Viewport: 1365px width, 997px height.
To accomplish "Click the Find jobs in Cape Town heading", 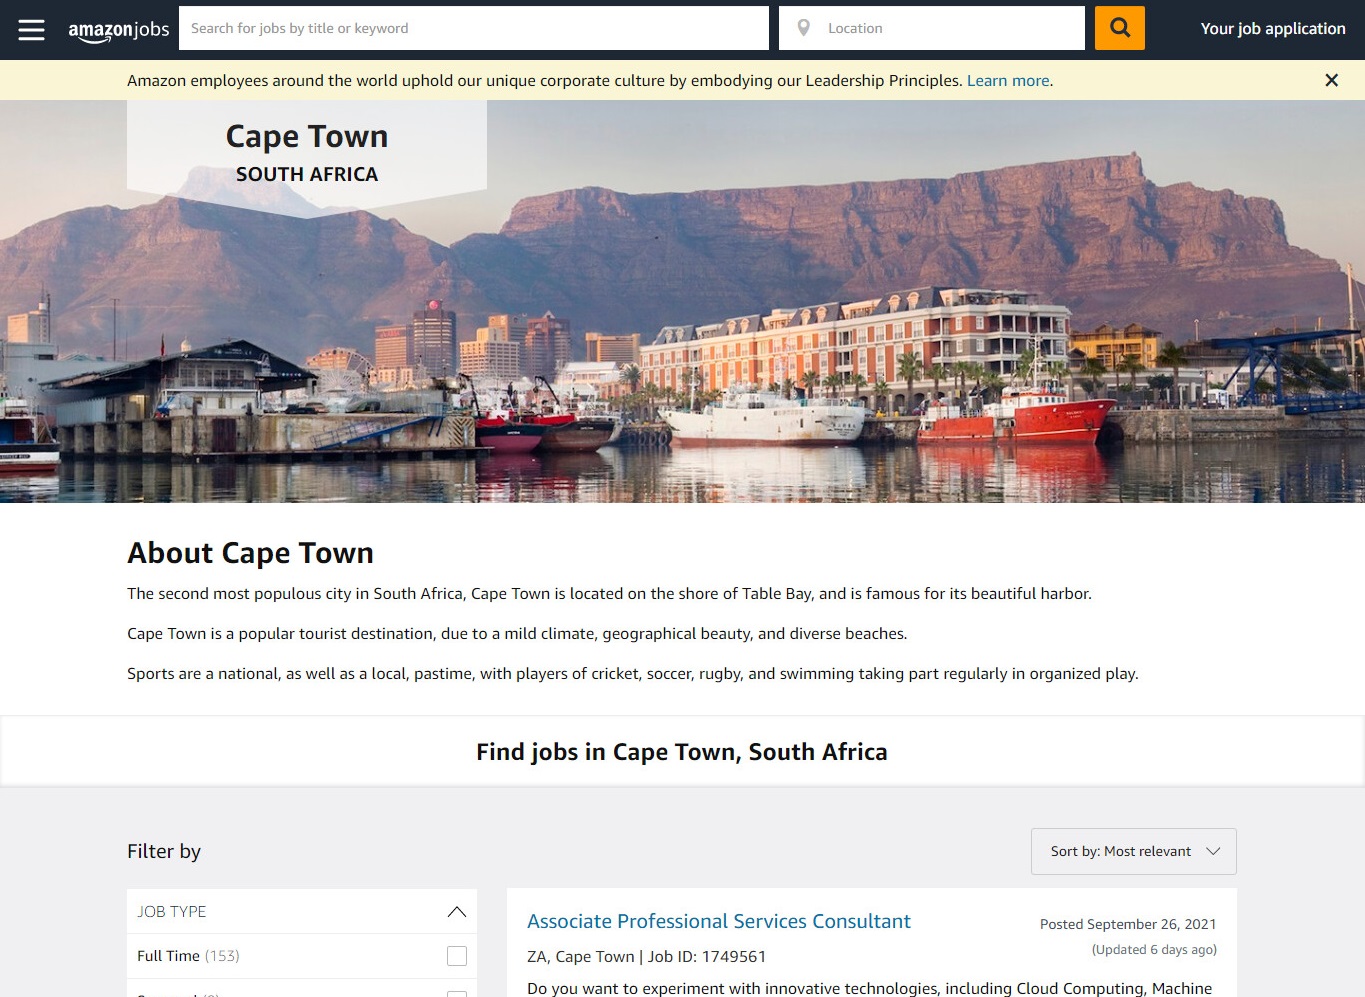I will coord(681,752).
